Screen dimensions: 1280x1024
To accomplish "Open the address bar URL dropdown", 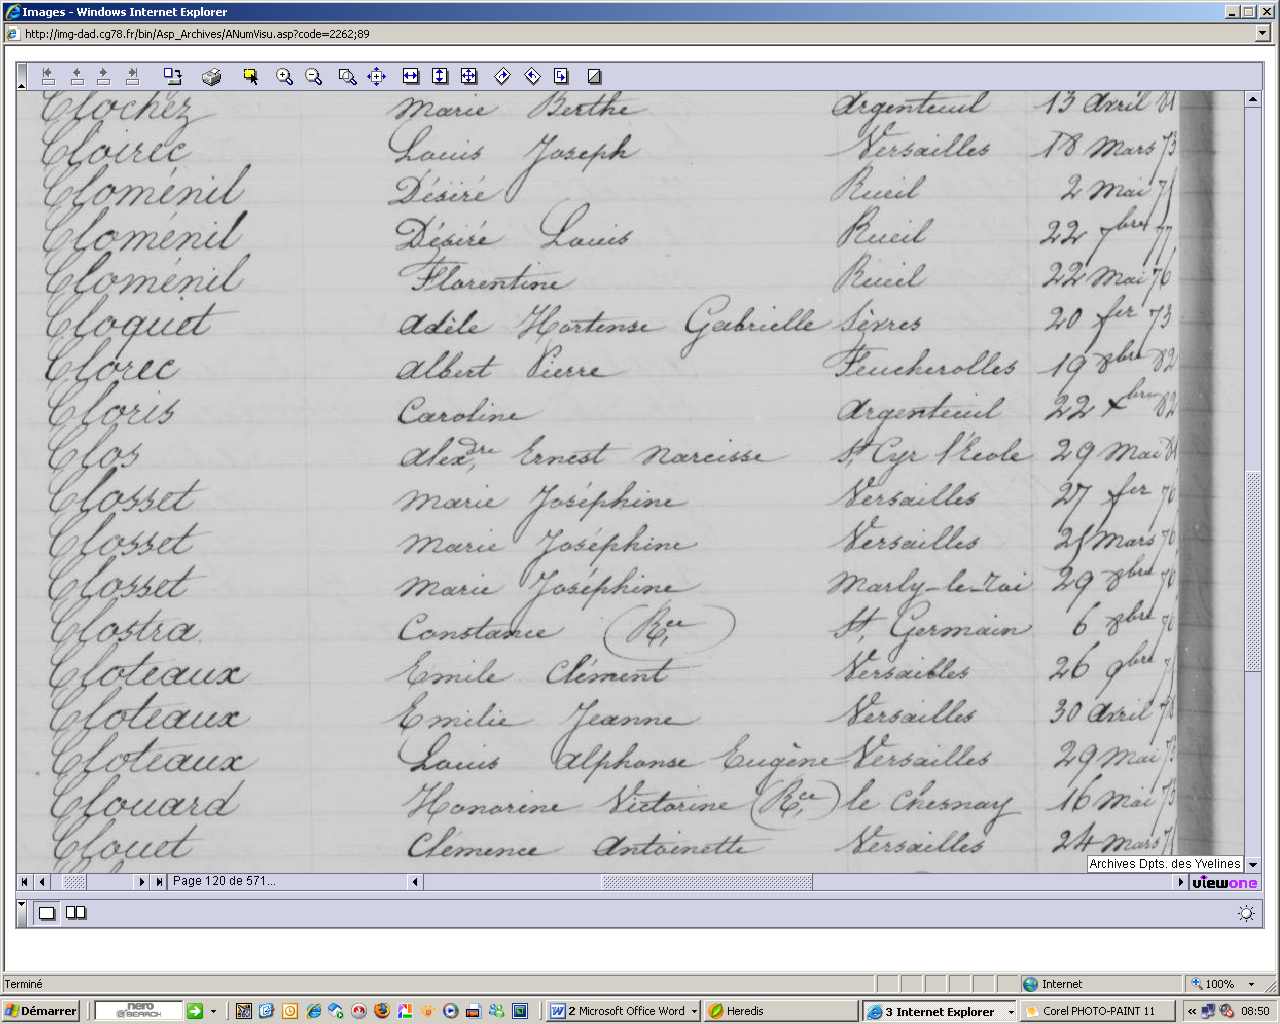I will [x=1262, y=34].
